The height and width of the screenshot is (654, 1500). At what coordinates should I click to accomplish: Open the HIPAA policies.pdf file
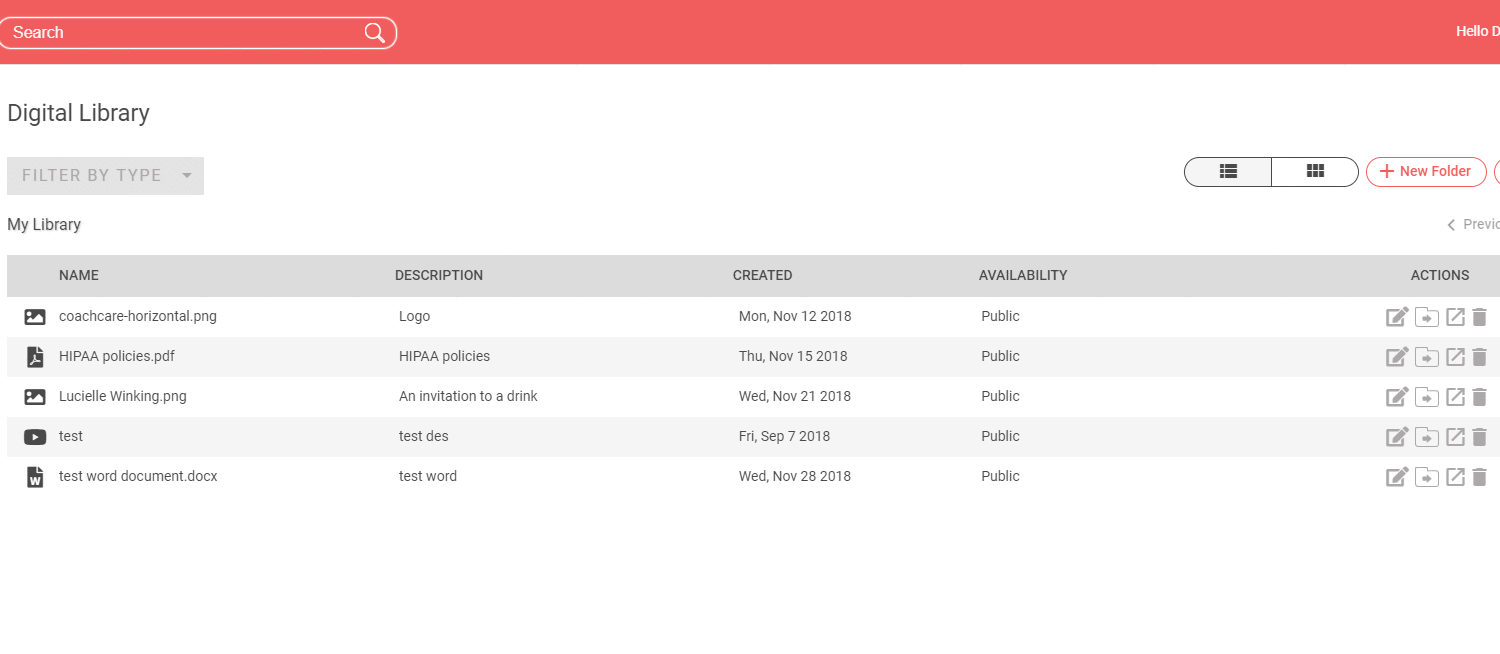117,356
